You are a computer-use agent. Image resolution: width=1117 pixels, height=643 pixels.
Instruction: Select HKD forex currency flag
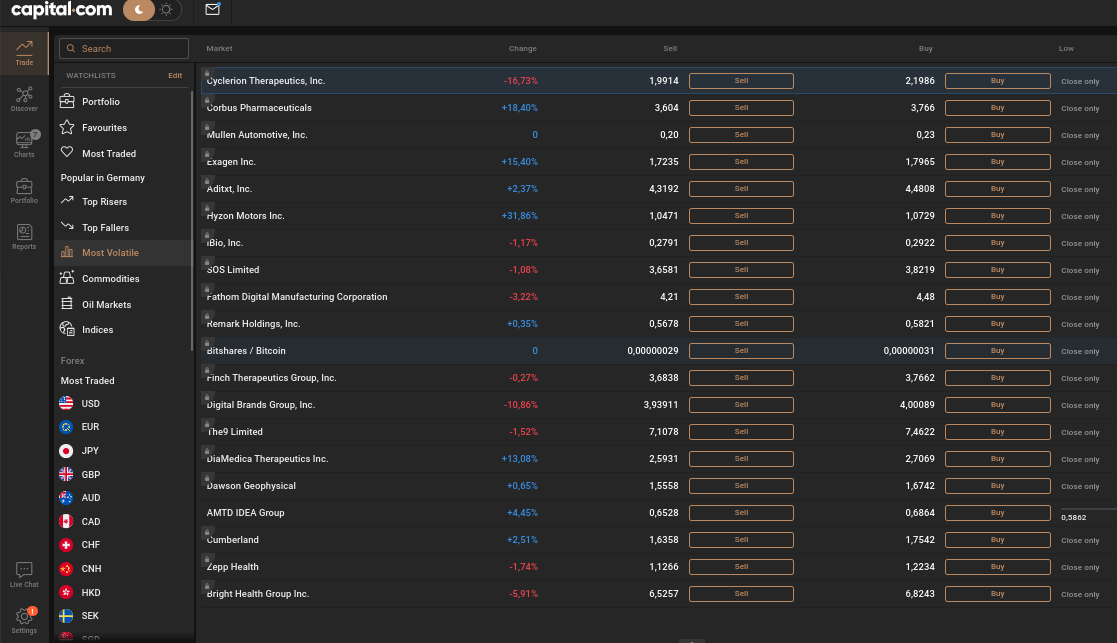click(66, 592)
